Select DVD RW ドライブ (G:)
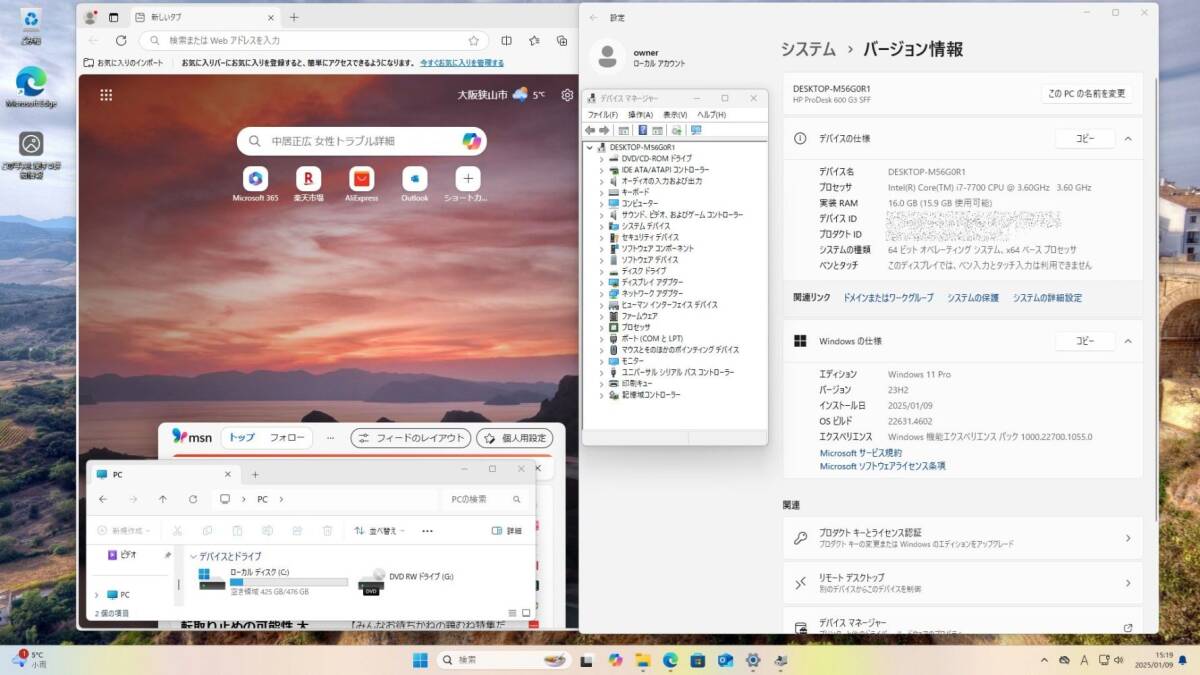 (407, 582)
